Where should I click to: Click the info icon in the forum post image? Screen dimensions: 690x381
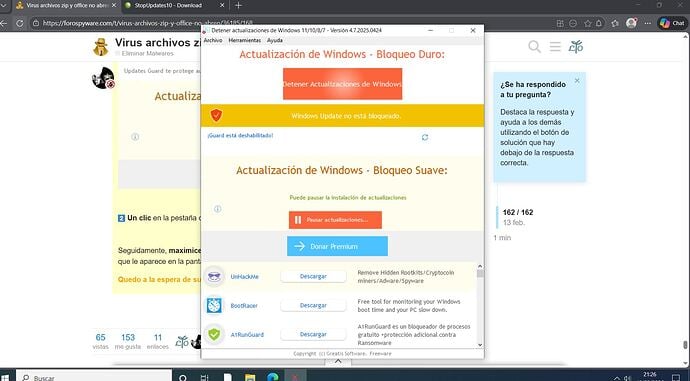[135, 137]
